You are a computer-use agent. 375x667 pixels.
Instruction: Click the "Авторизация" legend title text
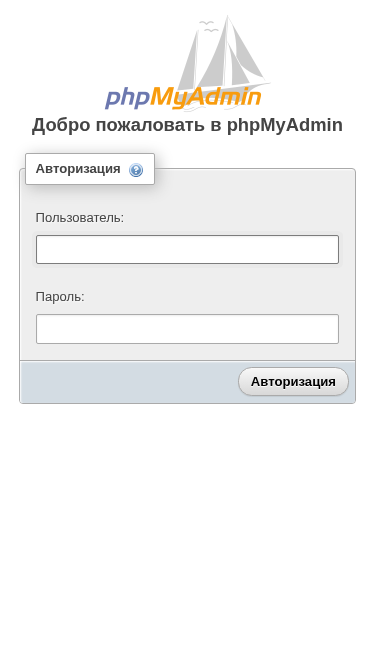point(78,169)
